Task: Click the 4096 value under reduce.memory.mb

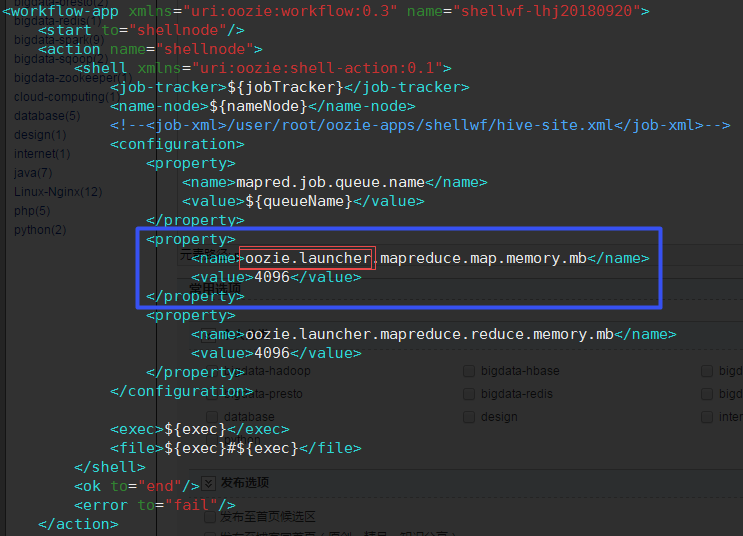Action: click(x=272, y=353)
